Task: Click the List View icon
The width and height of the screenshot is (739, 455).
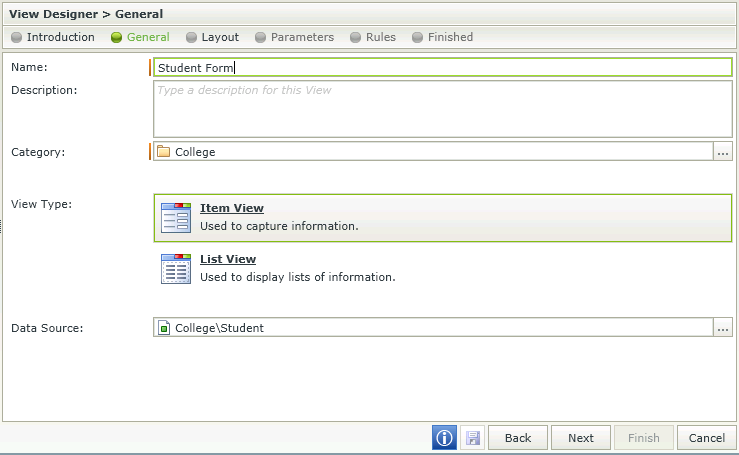Action: click(x=176, y=269)
